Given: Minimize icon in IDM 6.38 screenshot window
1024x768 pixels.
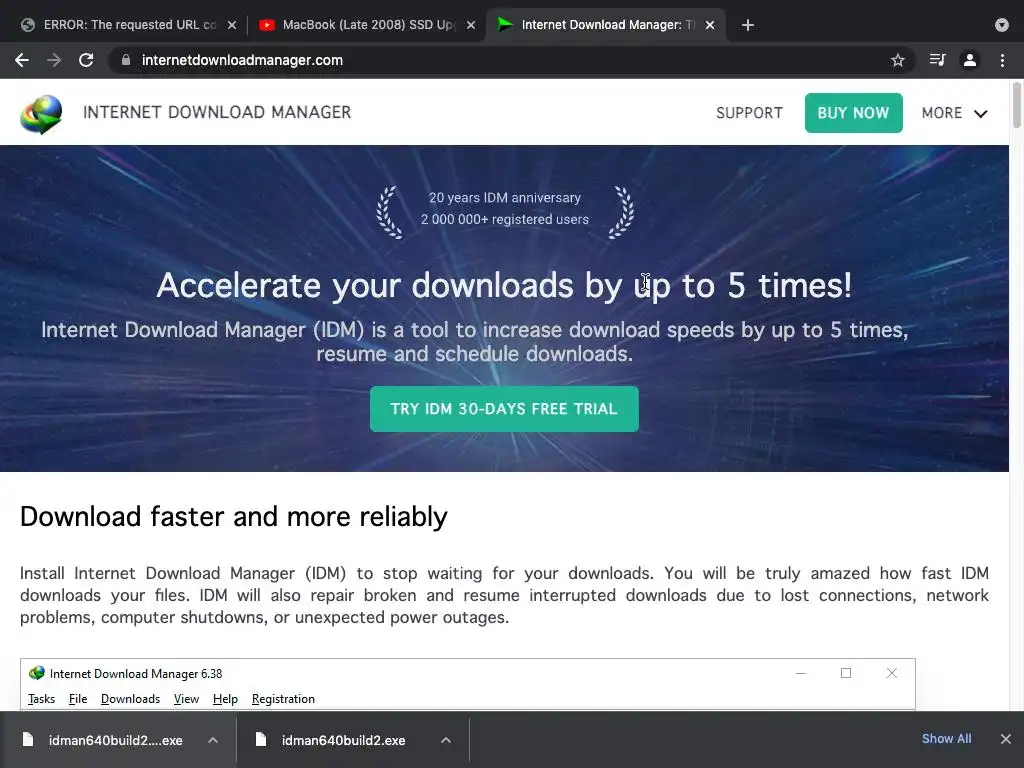Looking at the screenshot, I should pyautogui.click(x=801, y=673).
